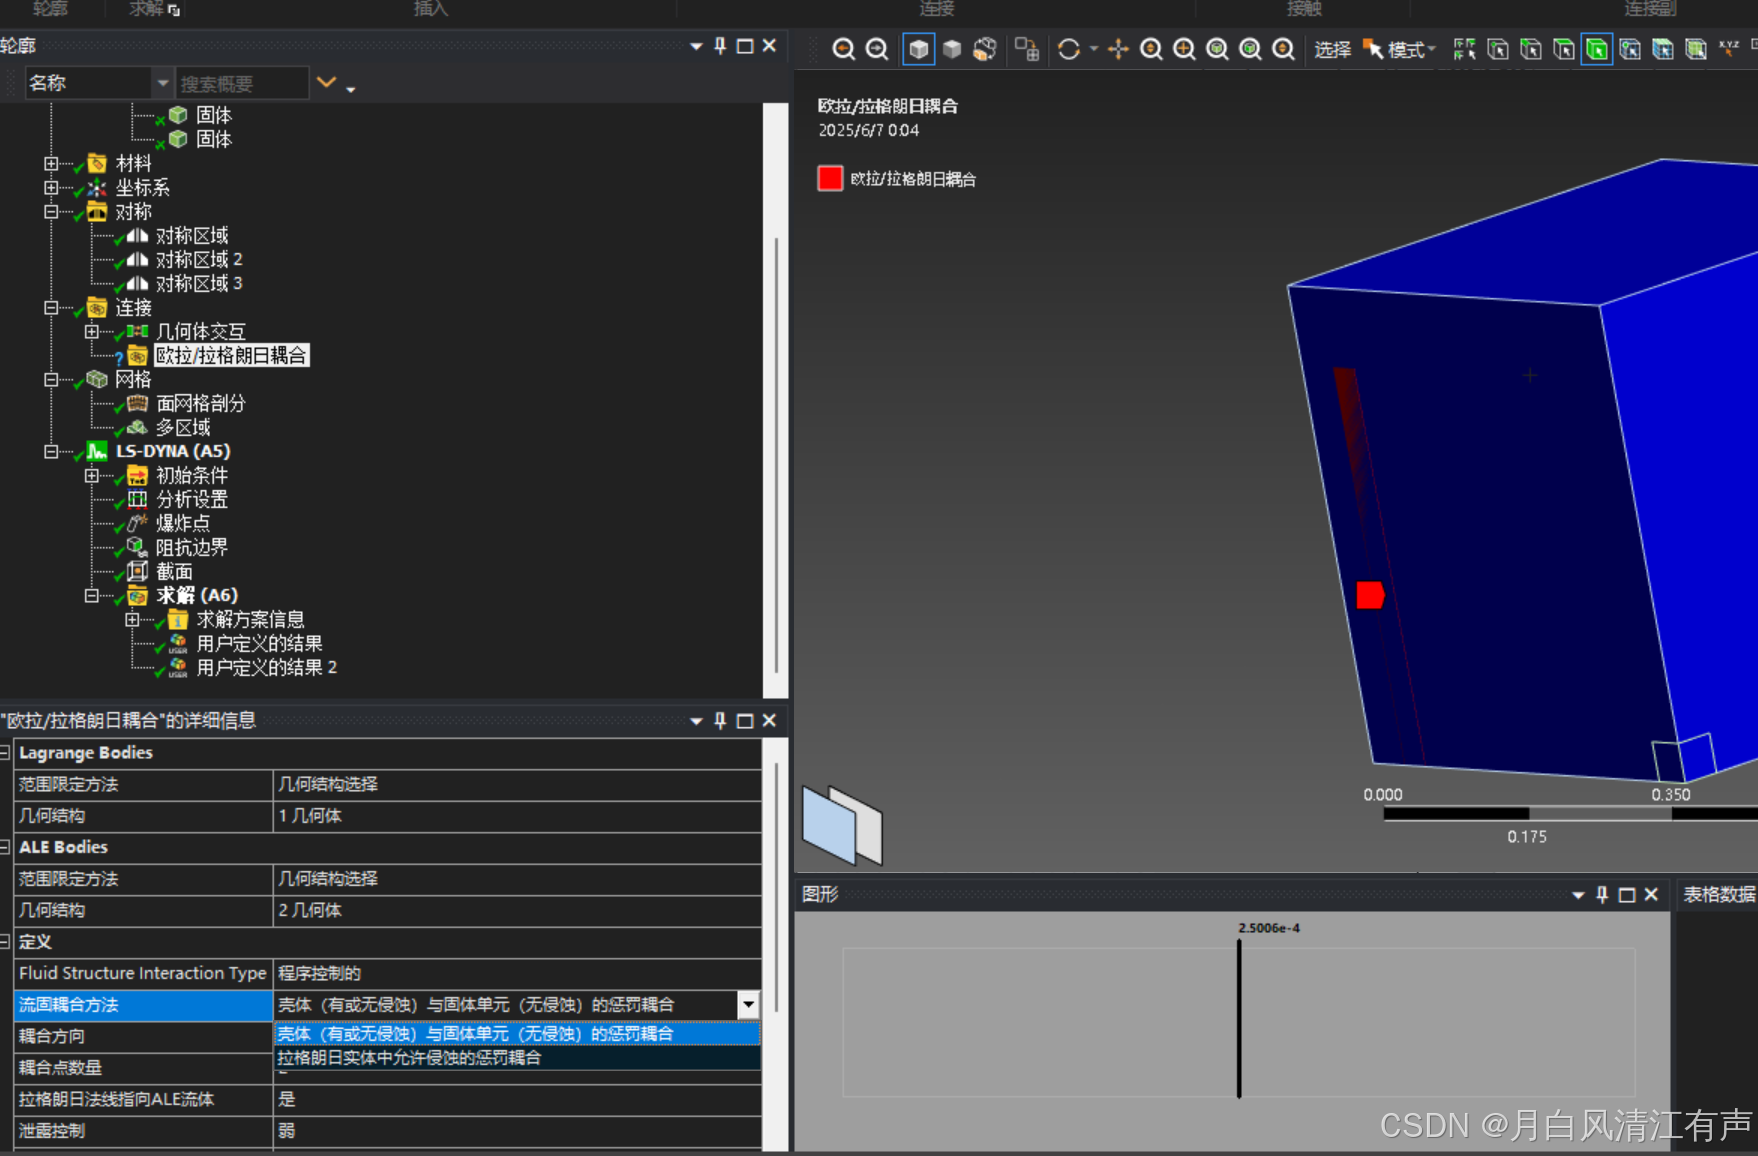1758x1156 pixels.
Task: Select shaded exterior and edges display
Action: pos(919,49)
